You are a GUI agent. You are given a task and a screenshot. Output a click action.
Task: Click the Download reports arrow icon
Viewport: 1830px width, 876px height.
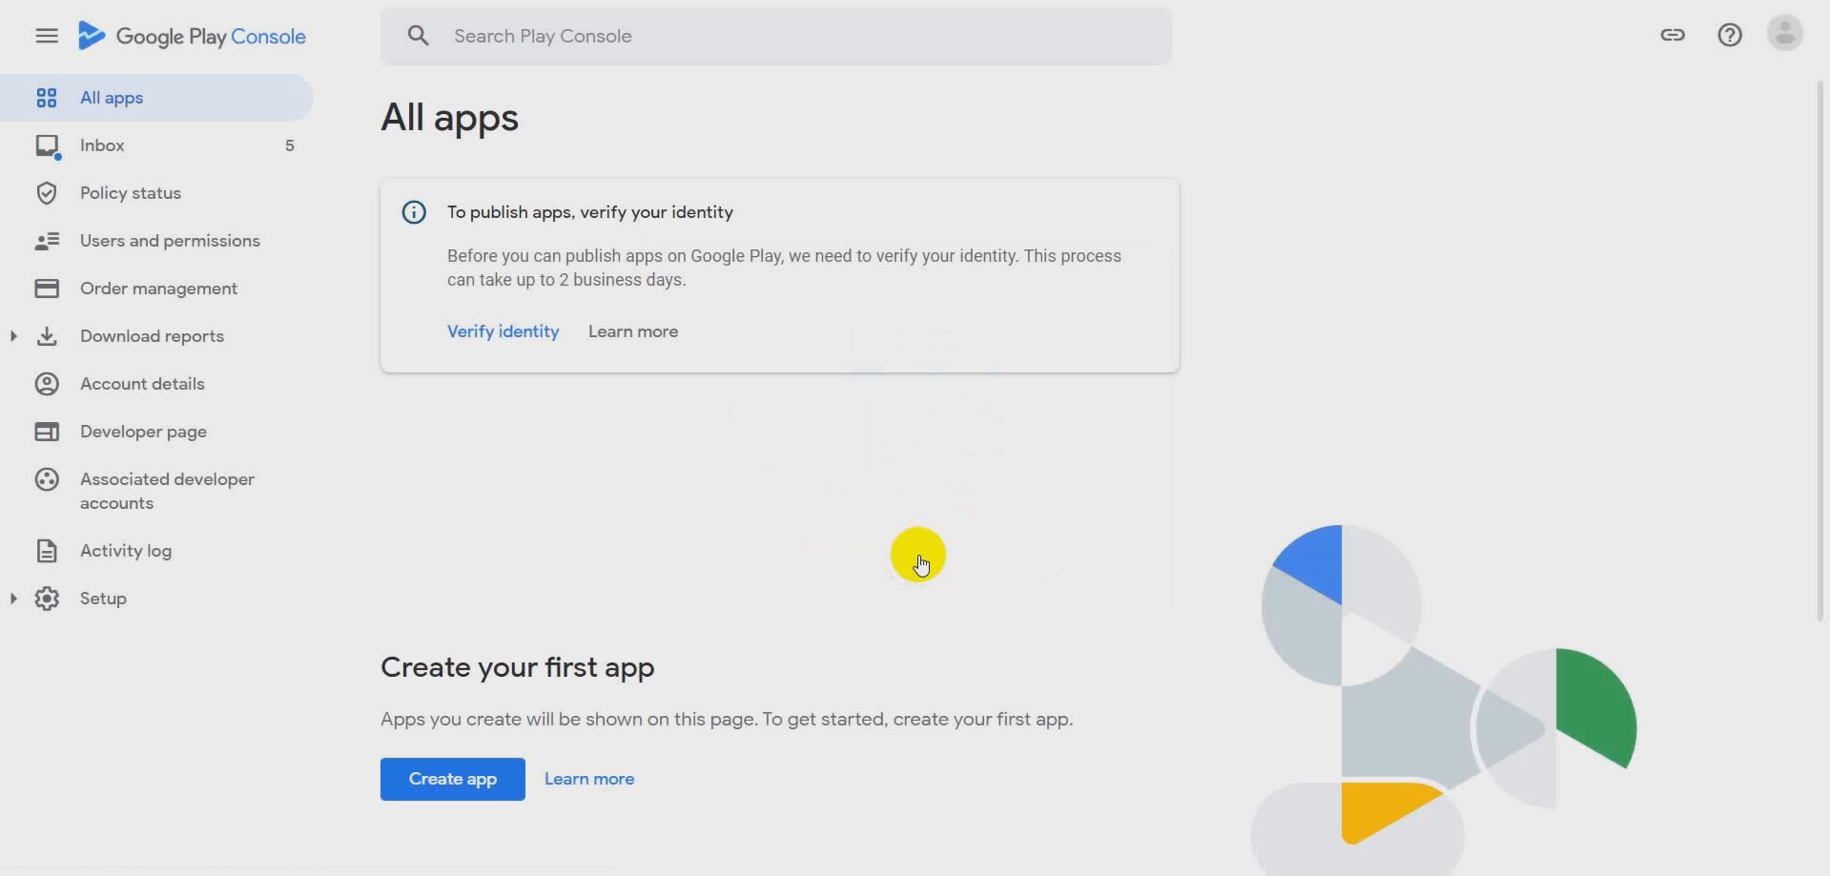(46, 336)
